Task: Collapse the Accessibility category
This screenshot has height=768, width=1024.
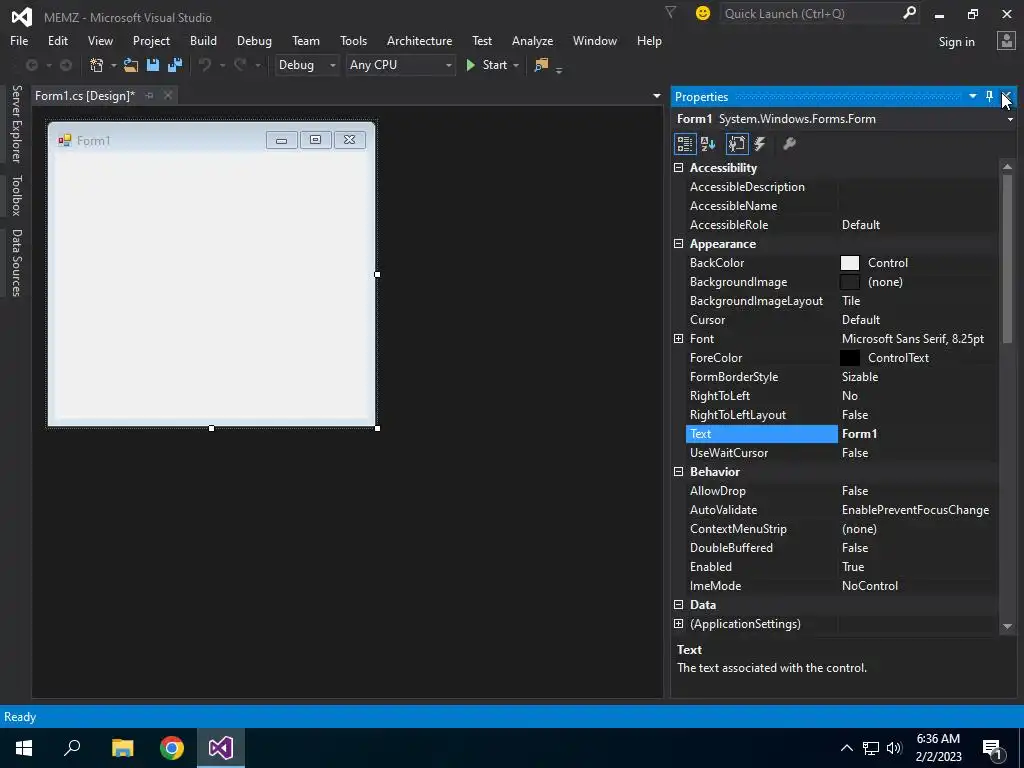Action: (x=679, y=168)
